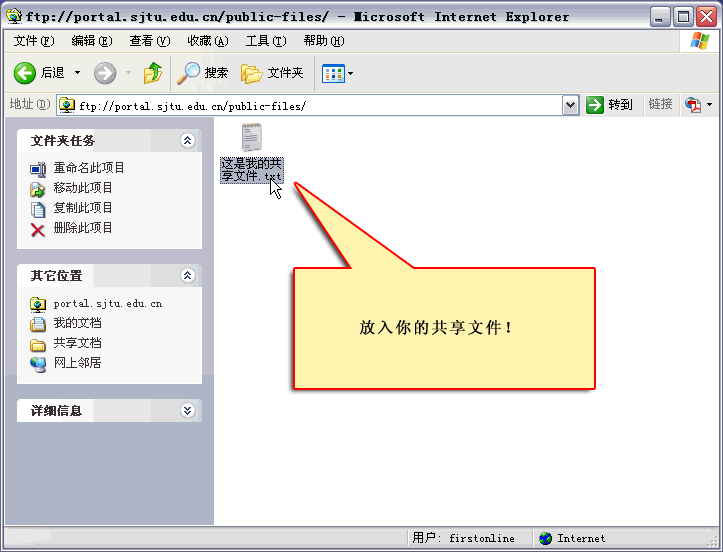Open the Views dropdown arrow
This screenshot has height=552, width=723.
[x=350, y=73]
